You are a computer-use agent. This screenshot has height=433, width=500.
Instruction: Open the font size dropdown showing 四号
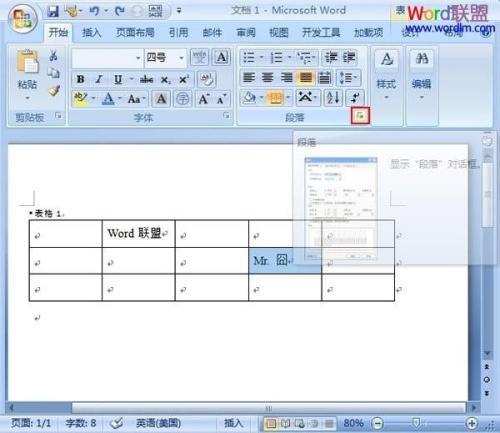click(165, 58)
